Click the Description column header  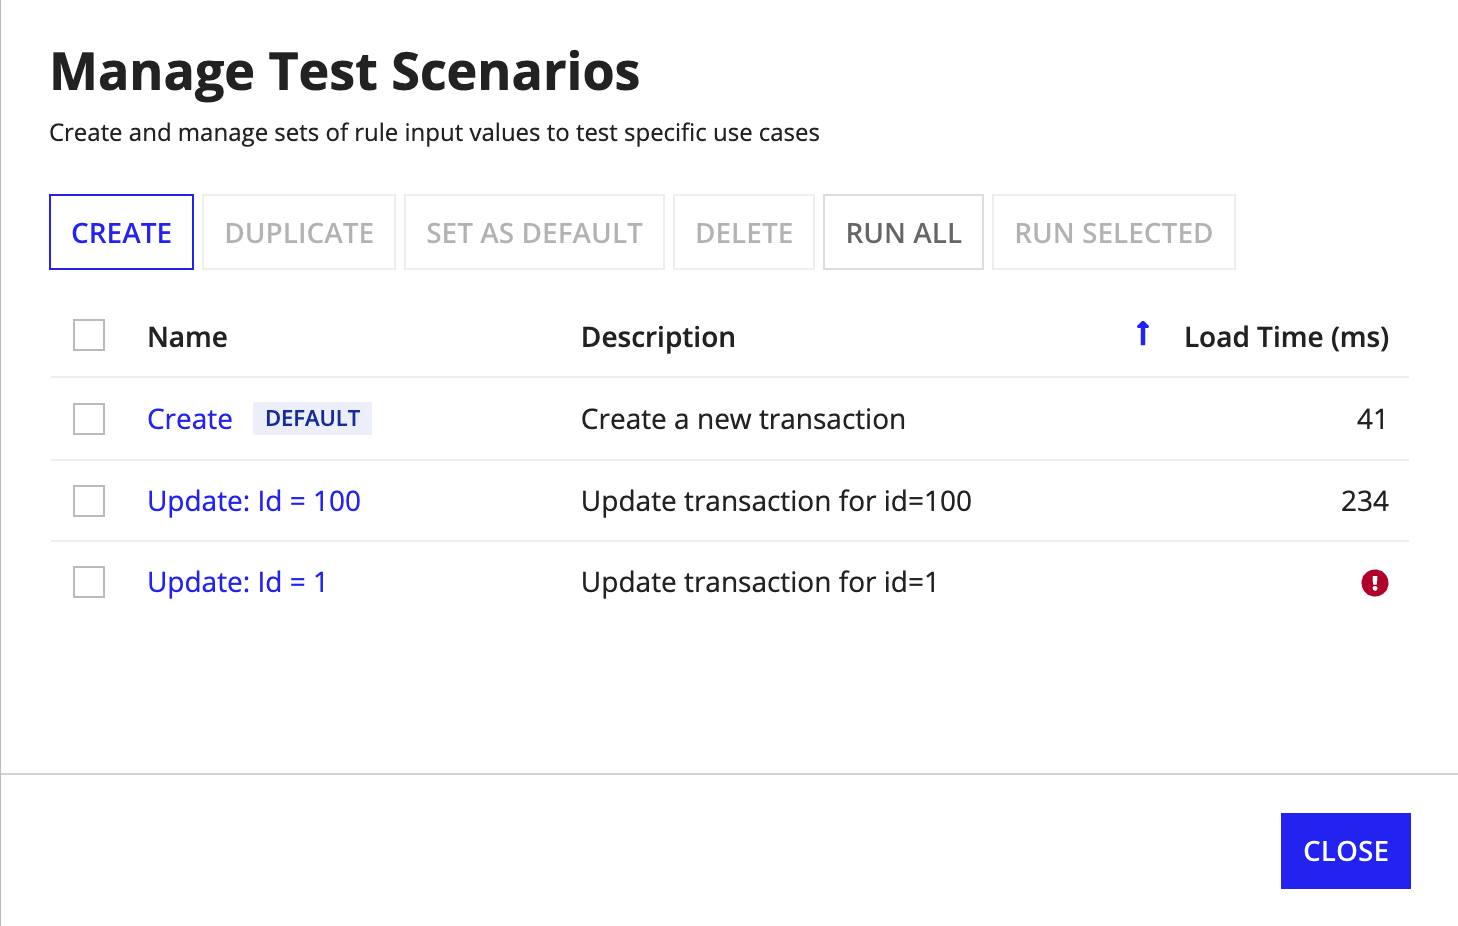point(658,337)
